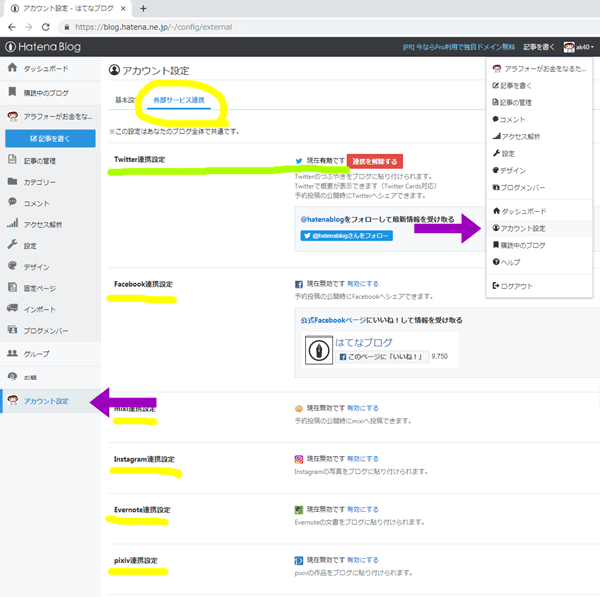Choose 購読中のブログ in the dropdown menu
The height and width of the screenshot is (597, 600).
point(539,245)
